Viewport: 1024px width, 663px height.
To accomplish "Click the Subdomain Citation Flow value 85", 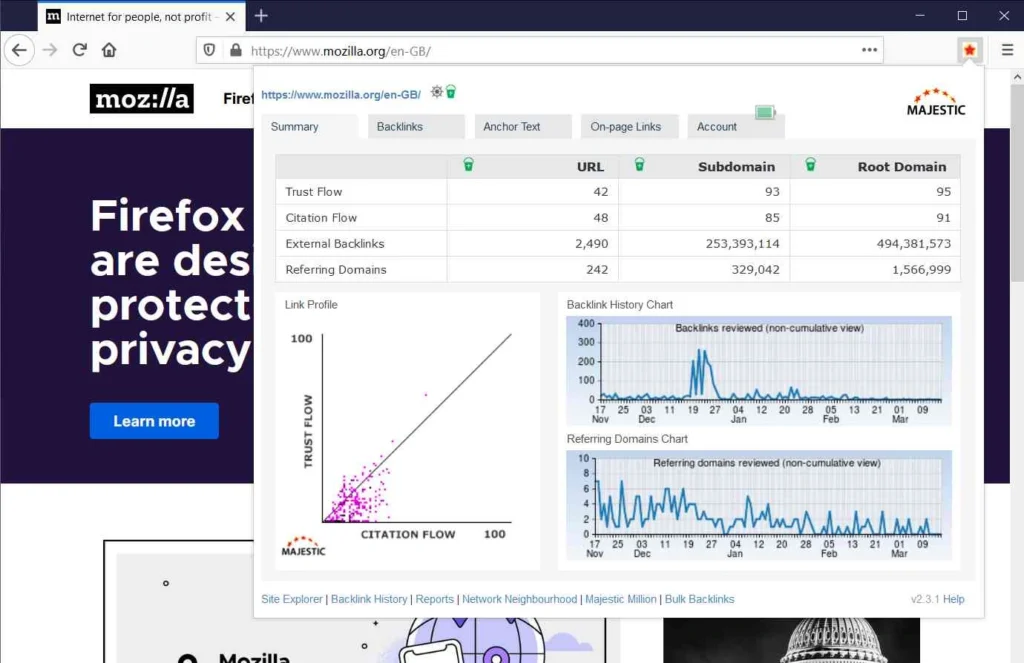I will (x=772, y=218).
